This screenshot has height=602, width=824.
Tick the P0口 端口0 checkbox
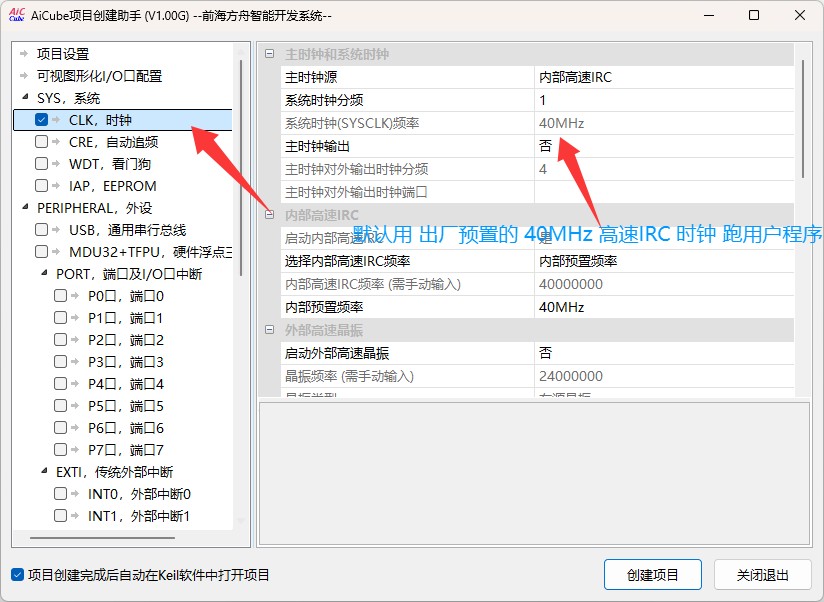click(60, 296)
